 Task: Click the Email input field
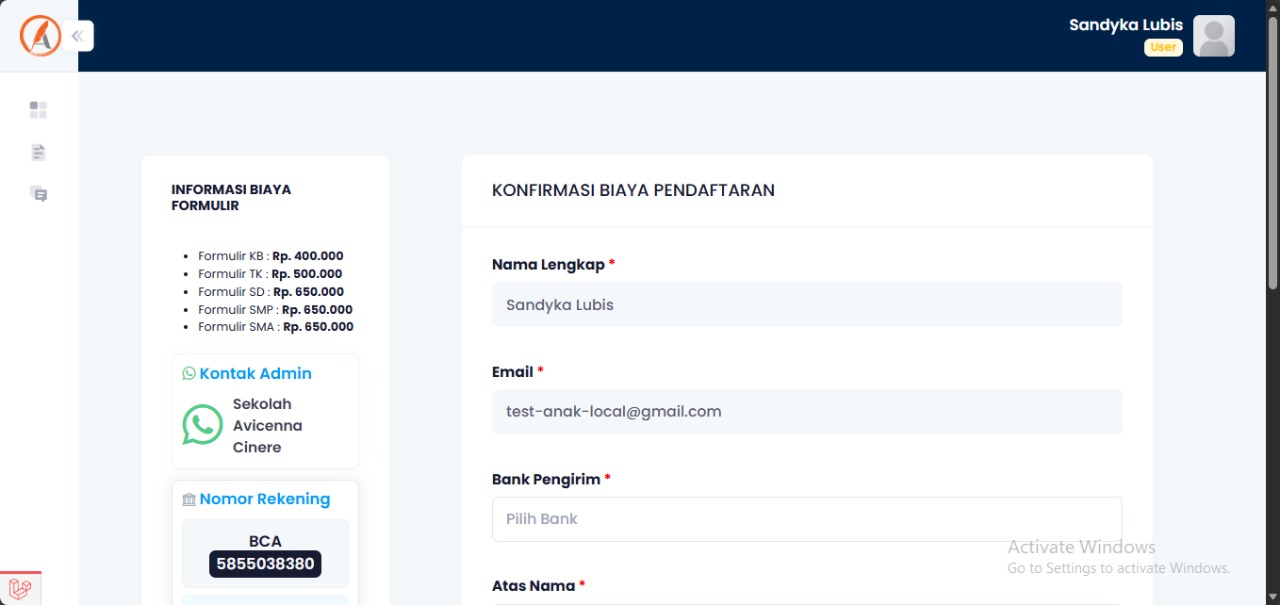coord(806,411)
